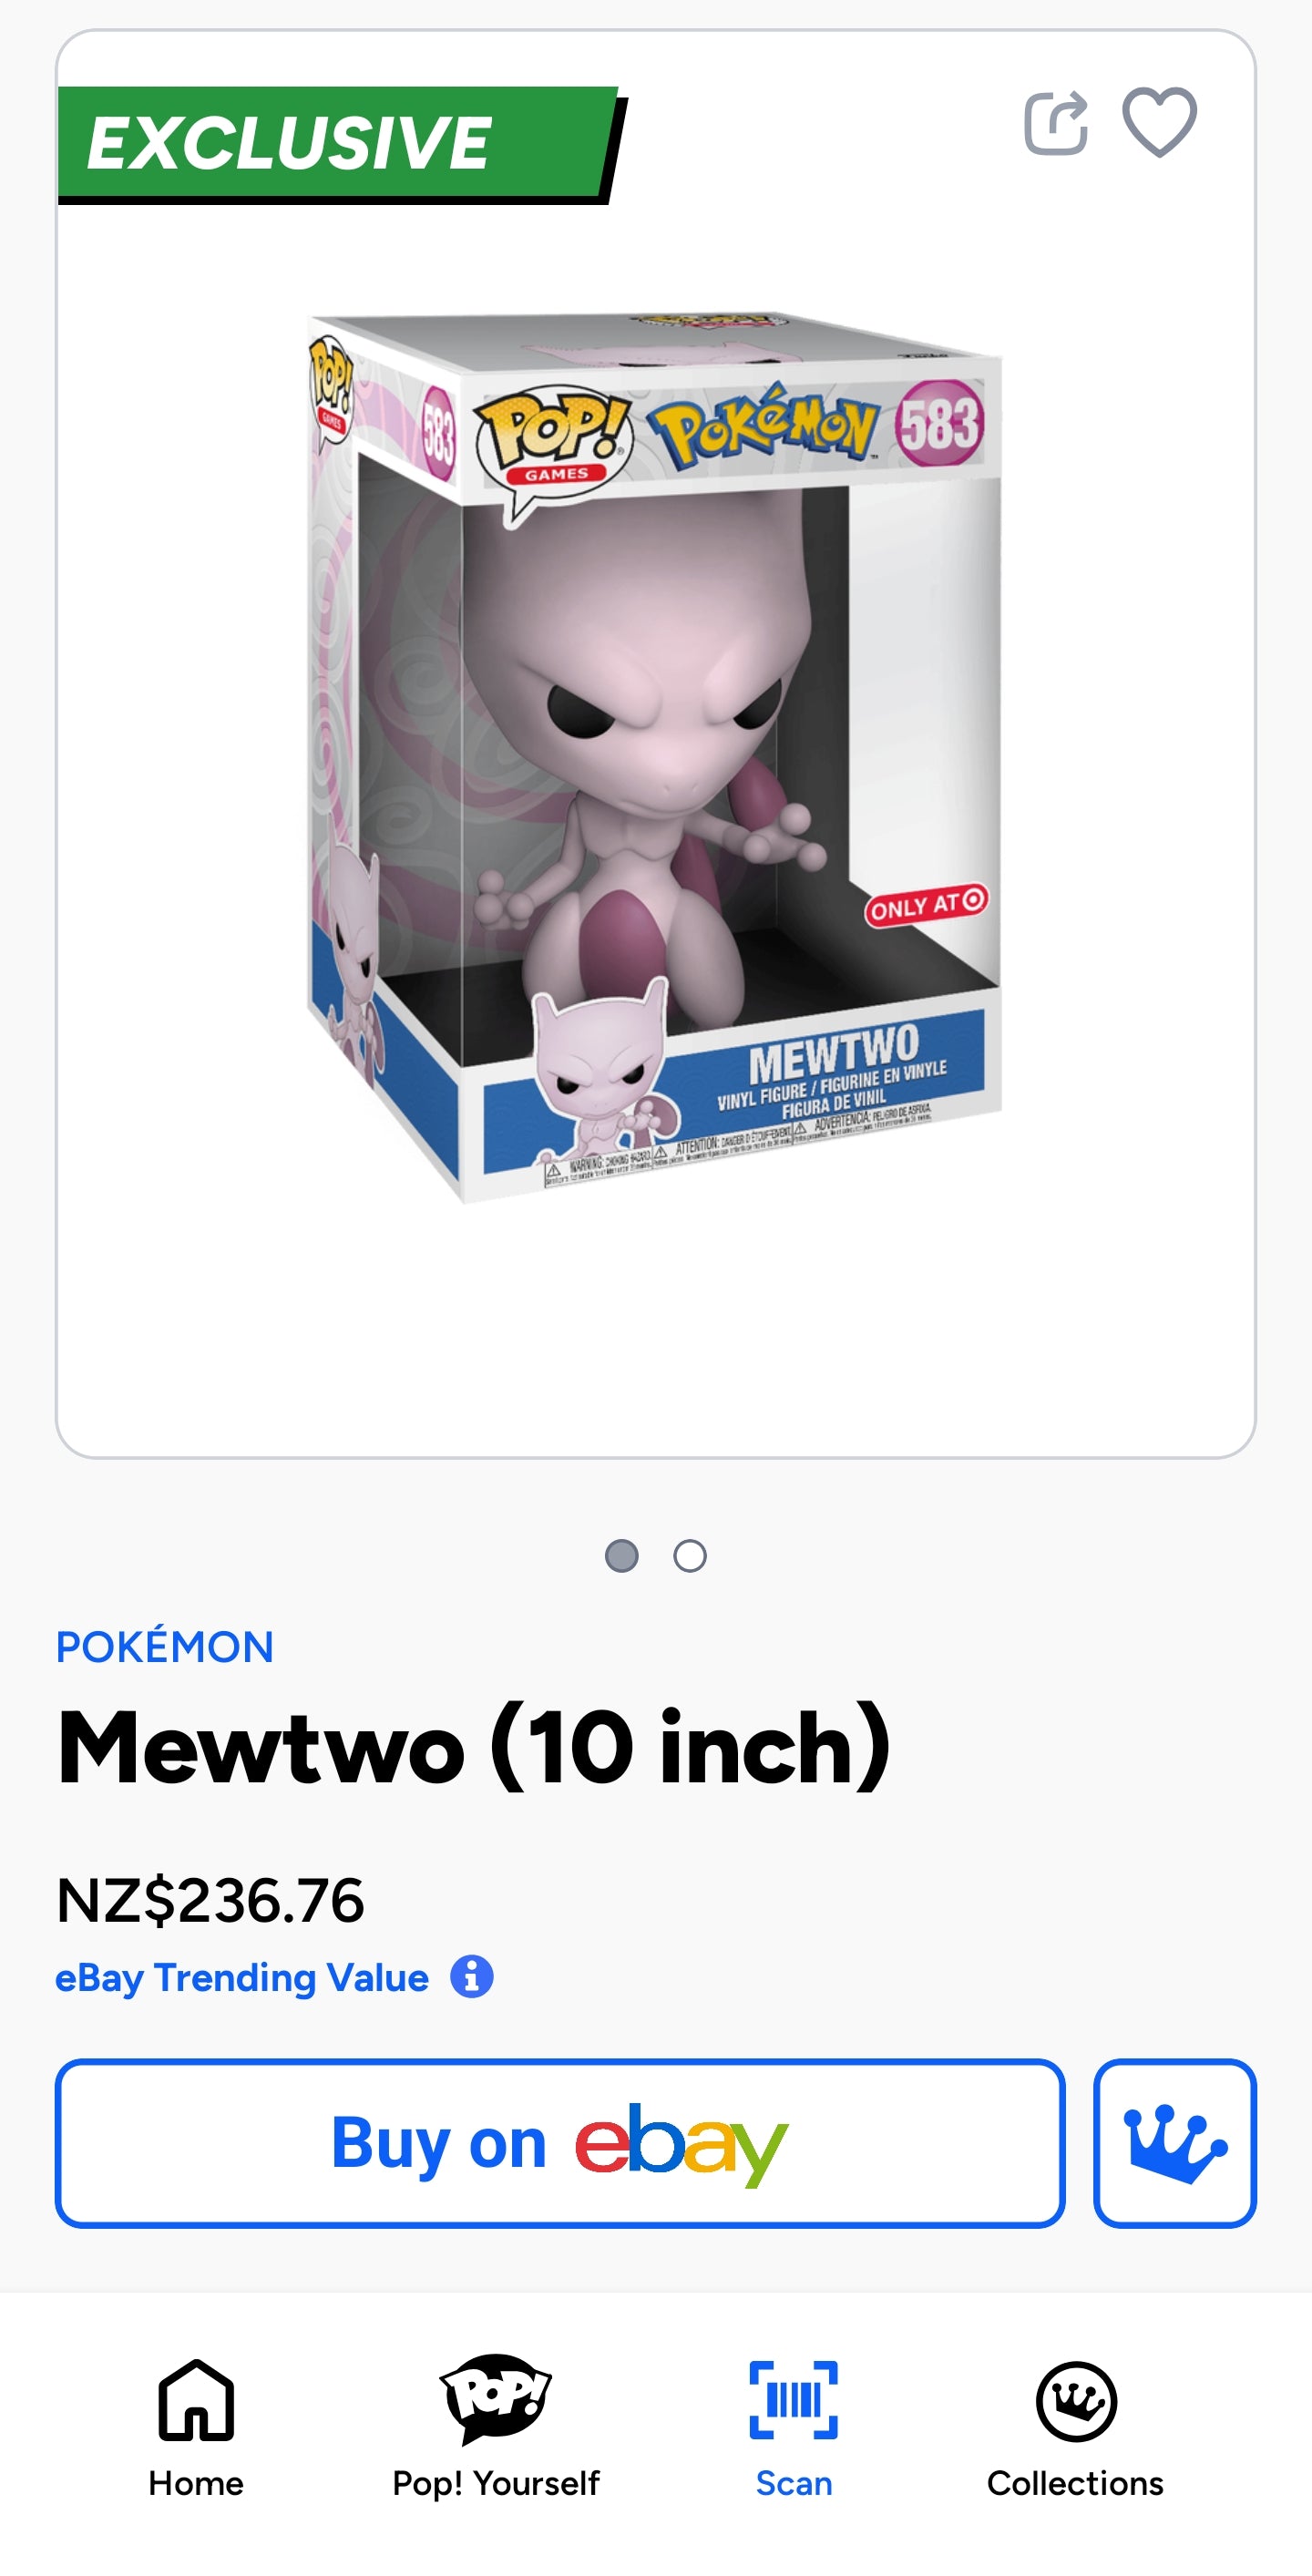Add to collection with the crown button
The width and height of the screenshot is (1312, 2576).
[1175, 2143]
